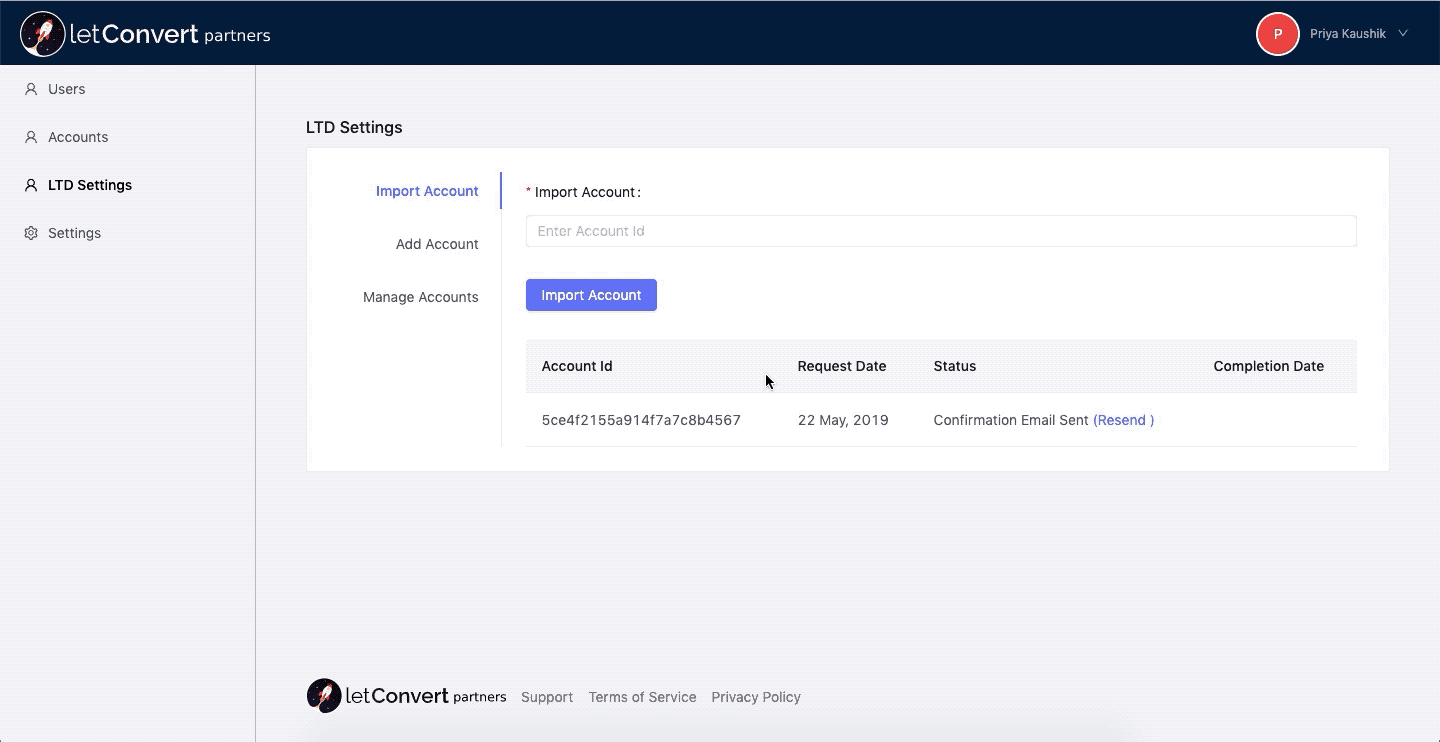
Task: Click account ID 5ce4f2155a914f7a7c8b4567 row
Action: [x=641, y=420]
